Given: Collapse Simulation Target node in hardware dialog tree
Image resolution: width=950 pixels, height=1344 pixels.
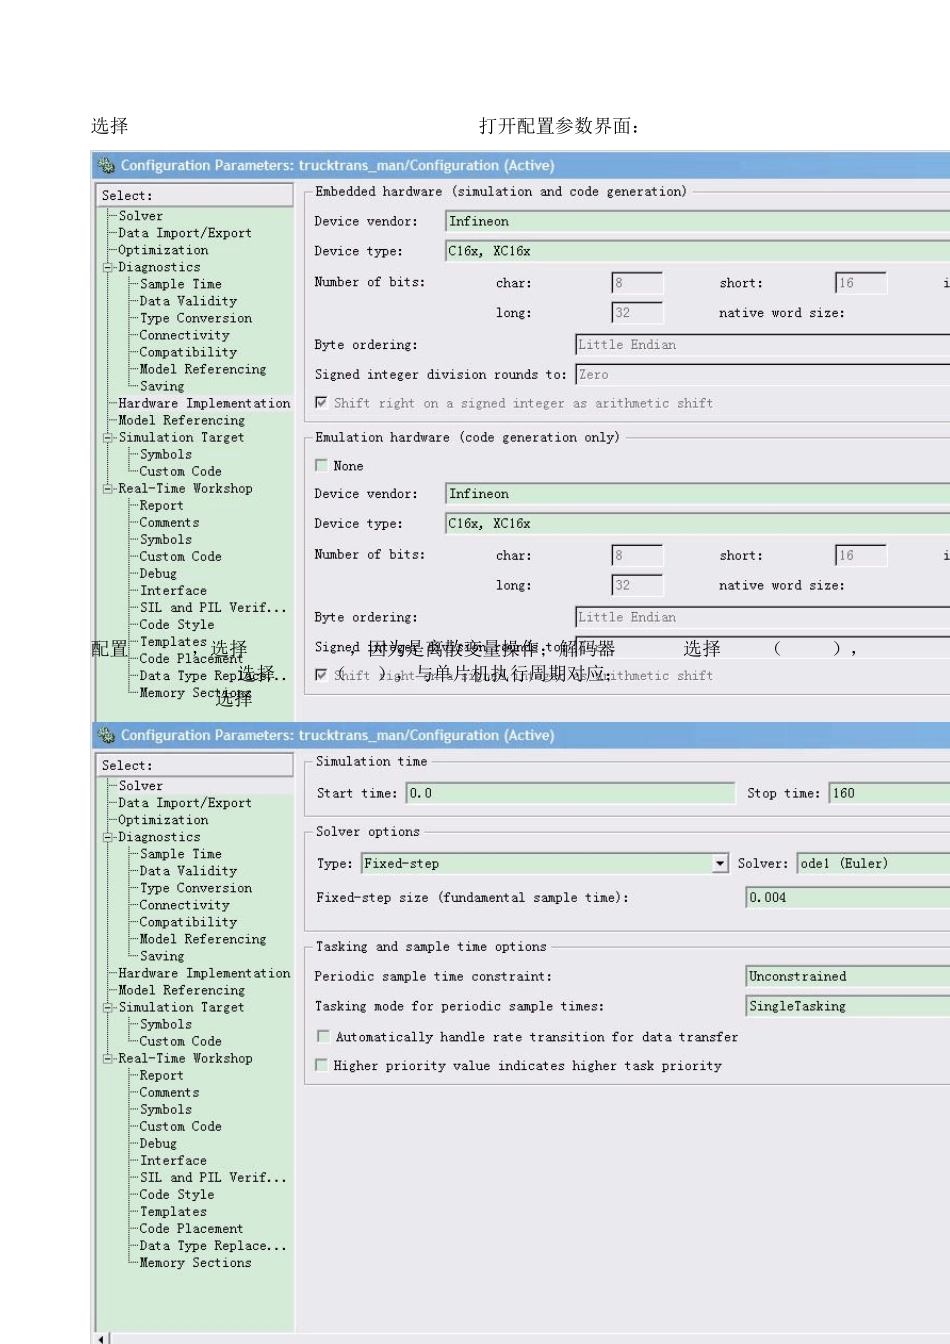Looking at the screenshot, I should [x=107, y=437].
